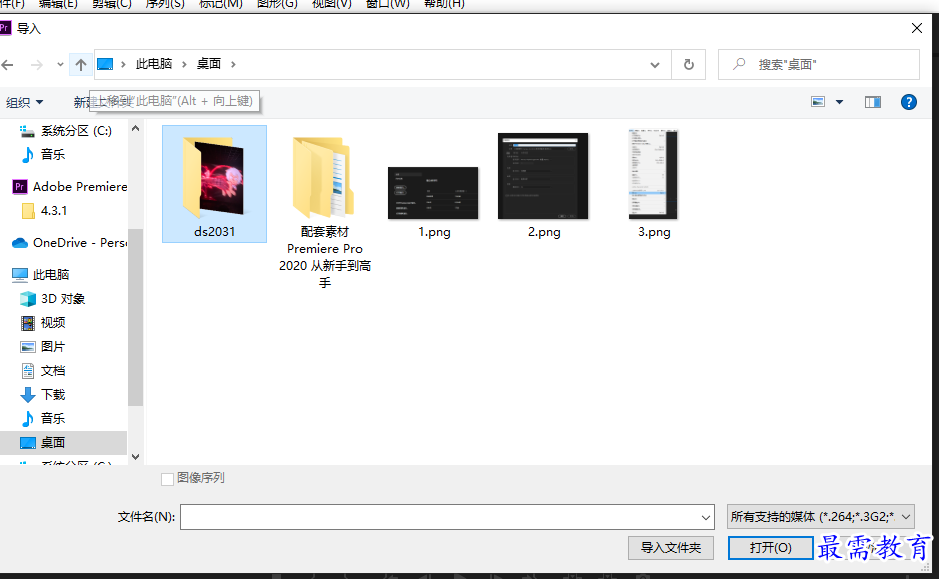Open the 标记(M) menu
This screenshot has height=579, width=939.
pos(220,4)
